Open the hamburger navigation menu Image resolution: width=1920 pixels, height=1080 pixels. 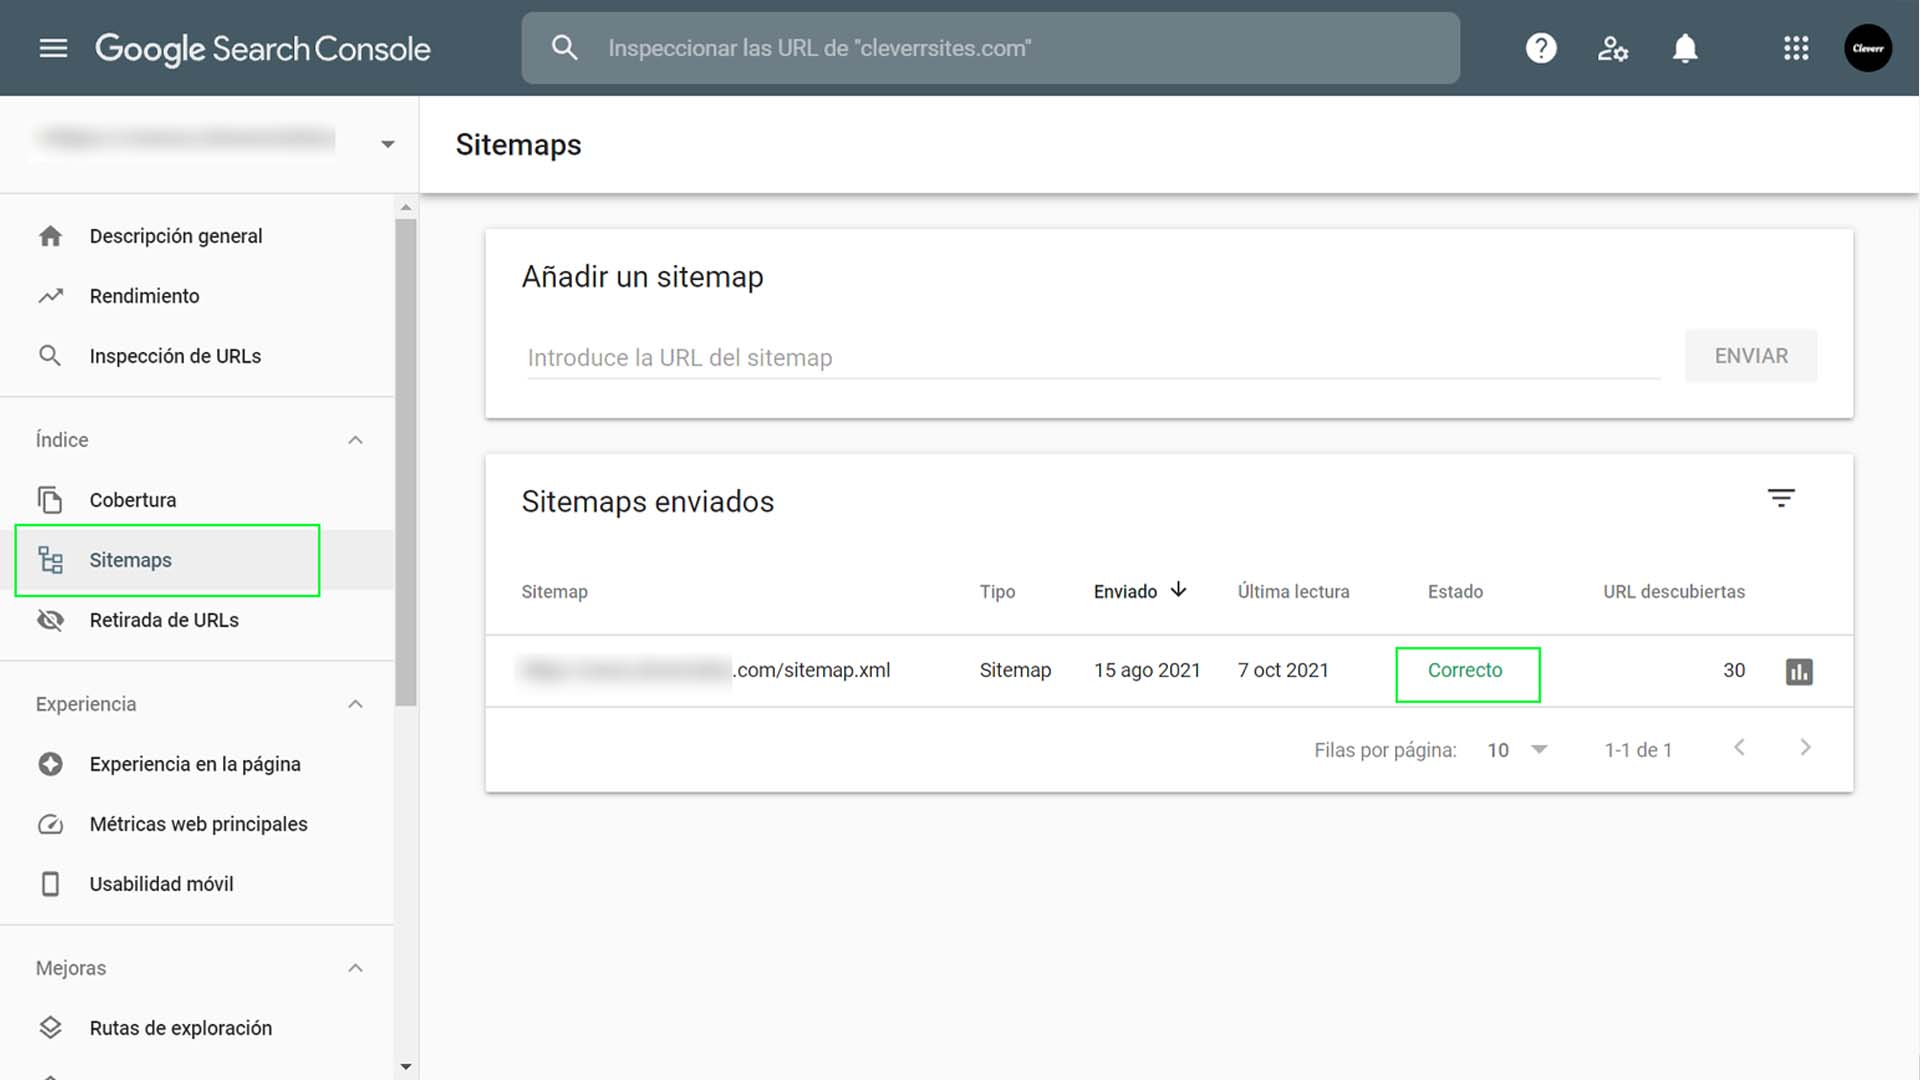pos(53,48)
